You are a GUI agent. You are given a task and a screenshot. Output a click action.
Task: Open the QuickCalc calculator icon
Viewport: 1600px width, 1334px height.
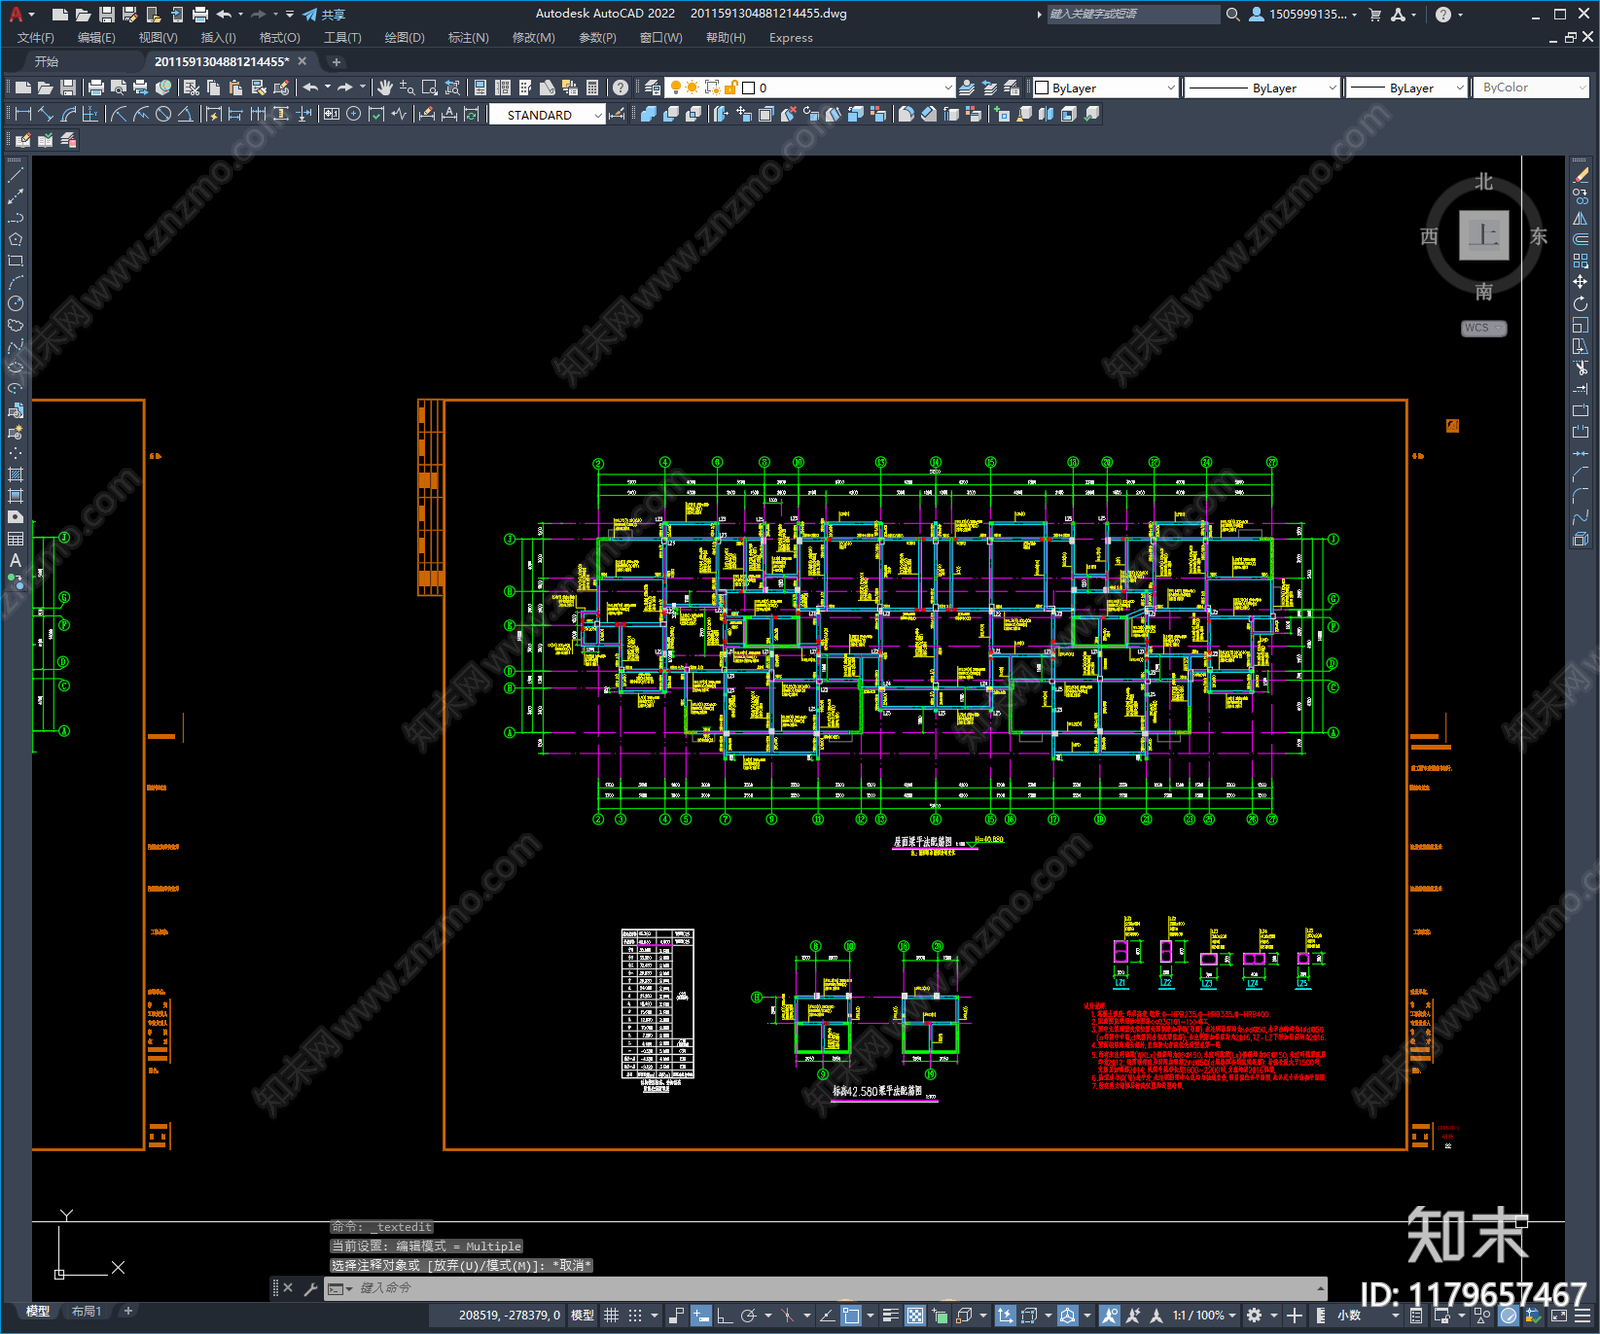click(592, 88)
